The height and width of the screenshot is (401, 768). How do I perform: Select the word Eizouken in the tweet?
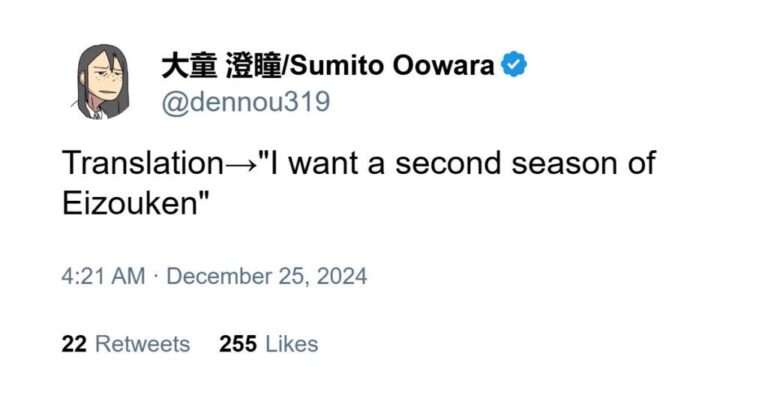tap(130, 203)
